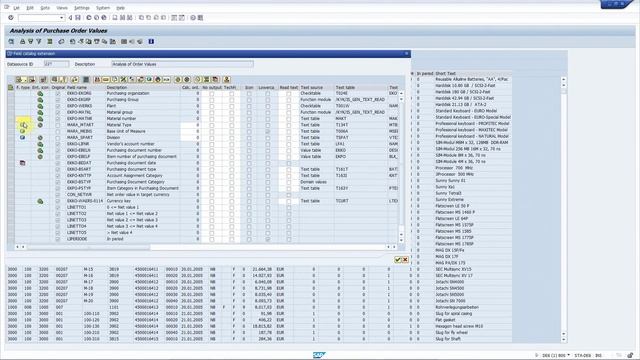Toggle Original checkbox for the MARA_MTART row

58,125
